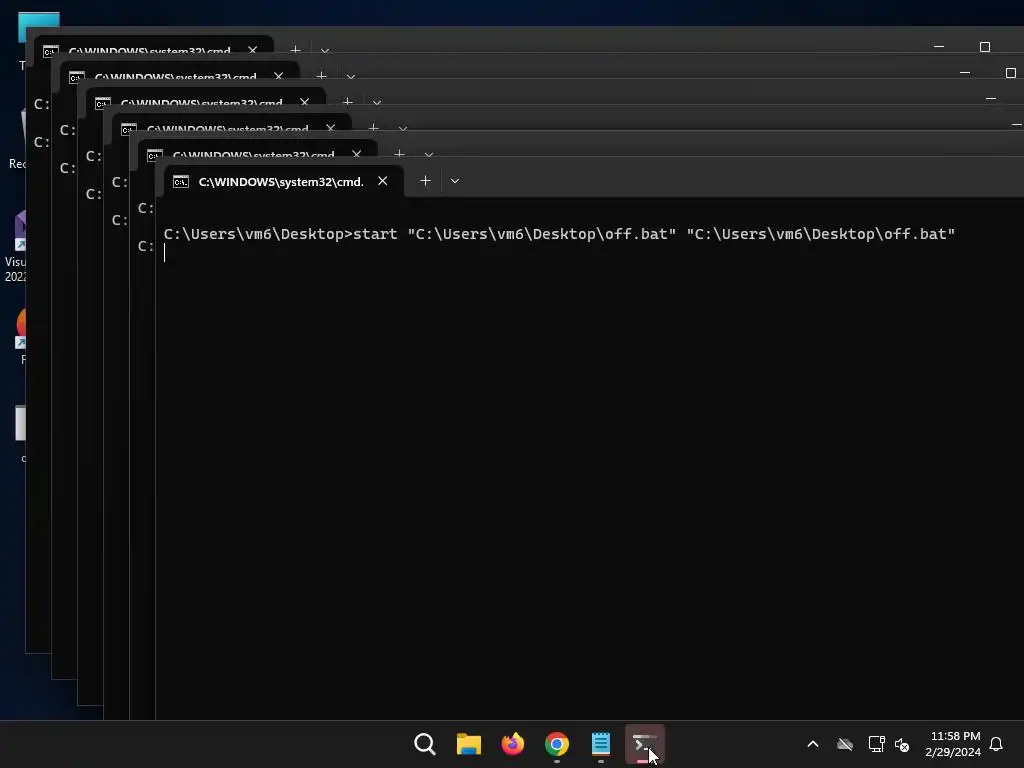Select the cmd tab of the third-from-back terminal

click(x=206, y=98)
